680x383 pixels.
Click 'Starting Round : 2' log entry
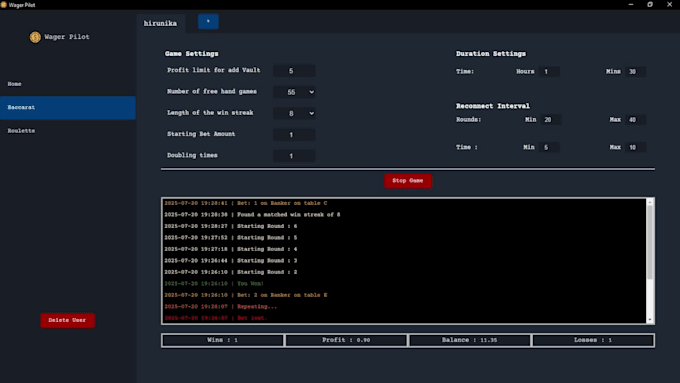tap(230, 272)
